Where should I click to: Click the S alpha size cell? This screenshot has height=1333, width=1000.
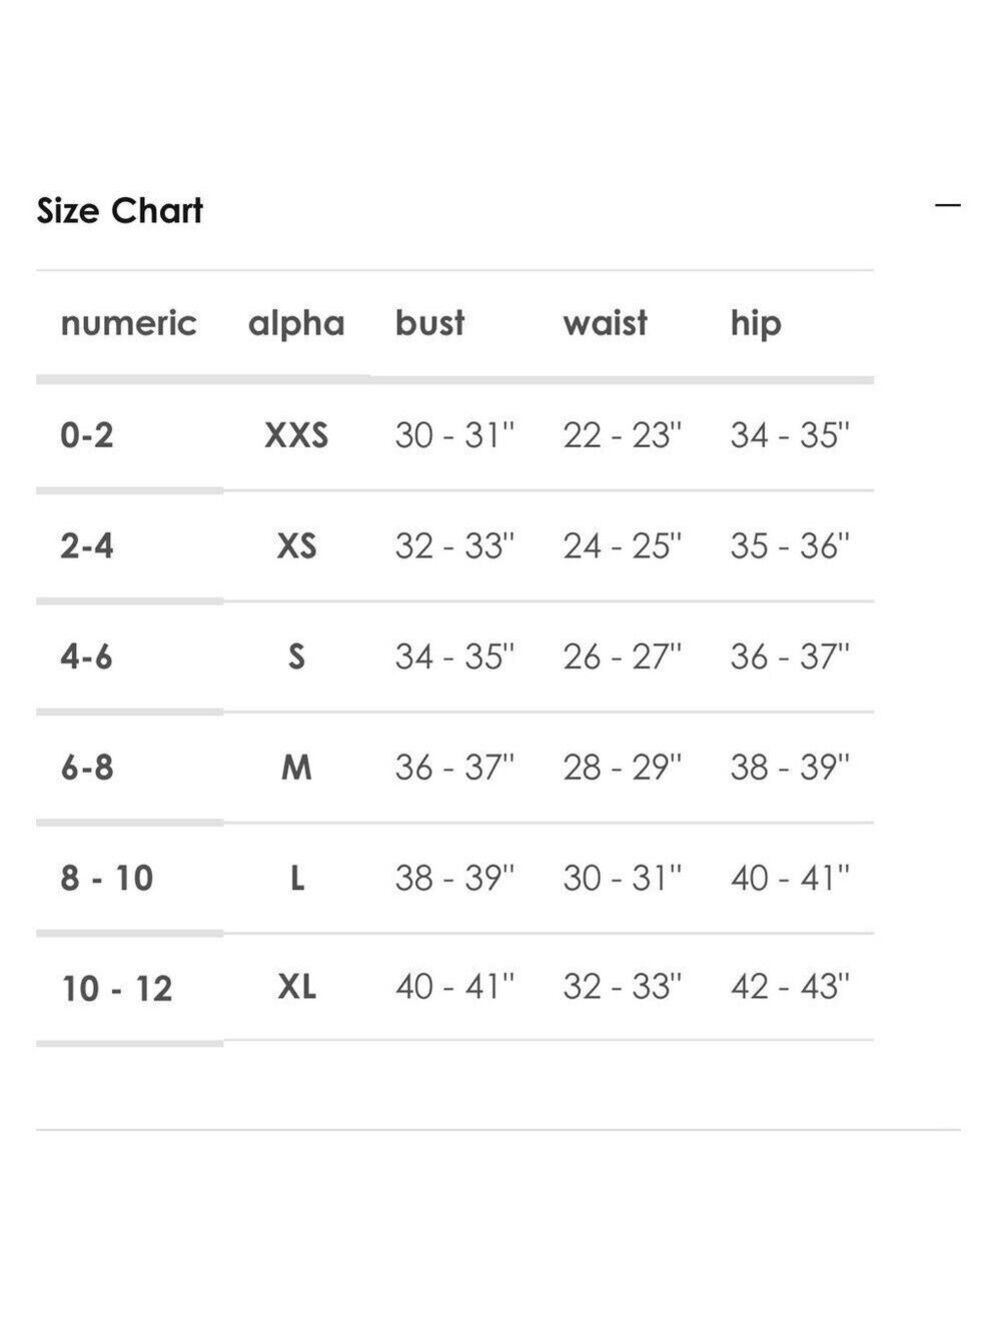[x=296, y=657]
